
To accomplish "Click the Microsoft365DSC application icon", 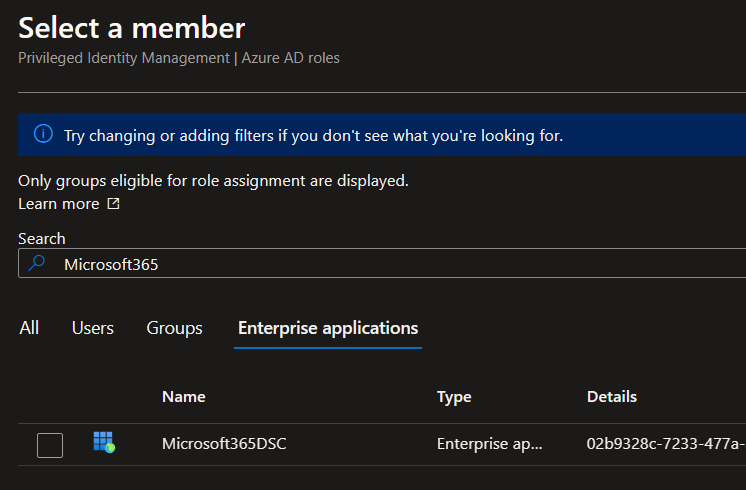I will (104, 442).
